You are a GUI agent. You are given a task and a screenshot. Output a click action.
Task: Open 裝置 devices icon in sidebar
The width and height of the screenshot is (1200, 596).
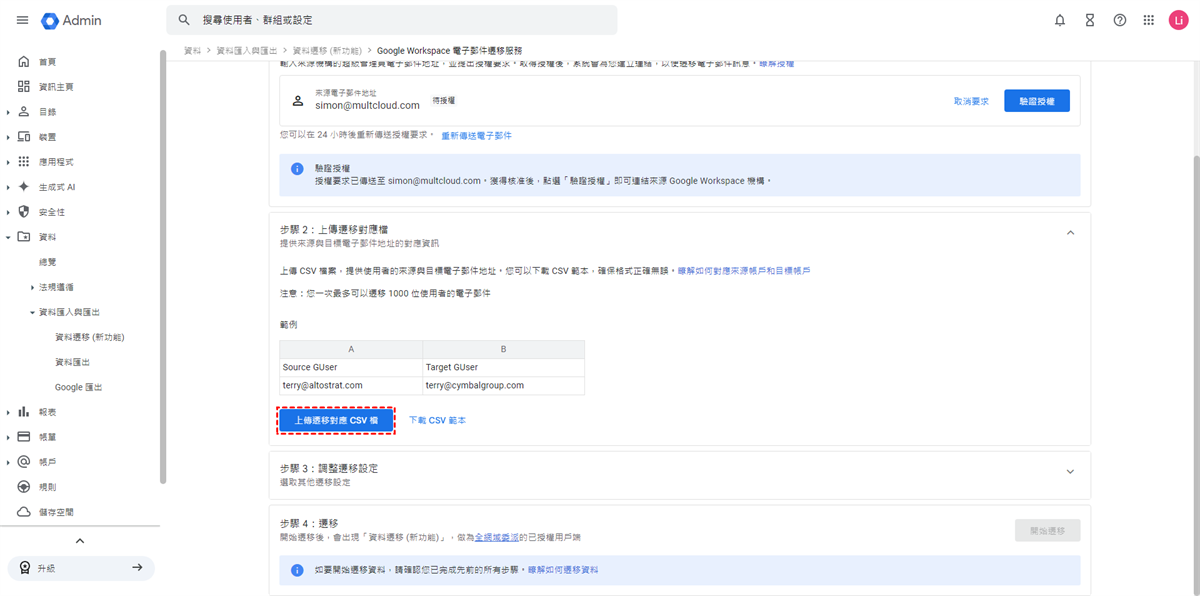coord(24,136)
